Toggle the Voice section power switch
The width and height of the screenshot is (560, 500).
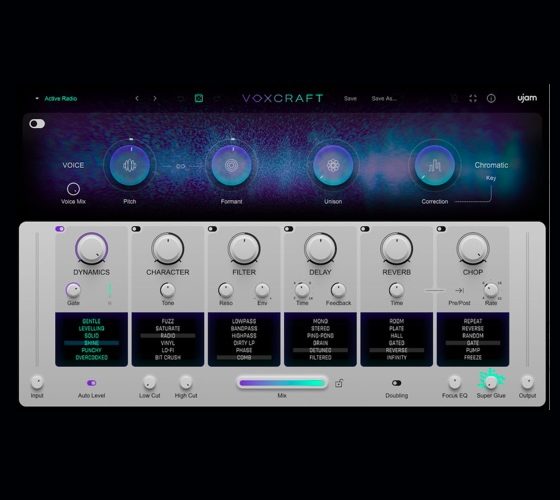tap(37, 124)
